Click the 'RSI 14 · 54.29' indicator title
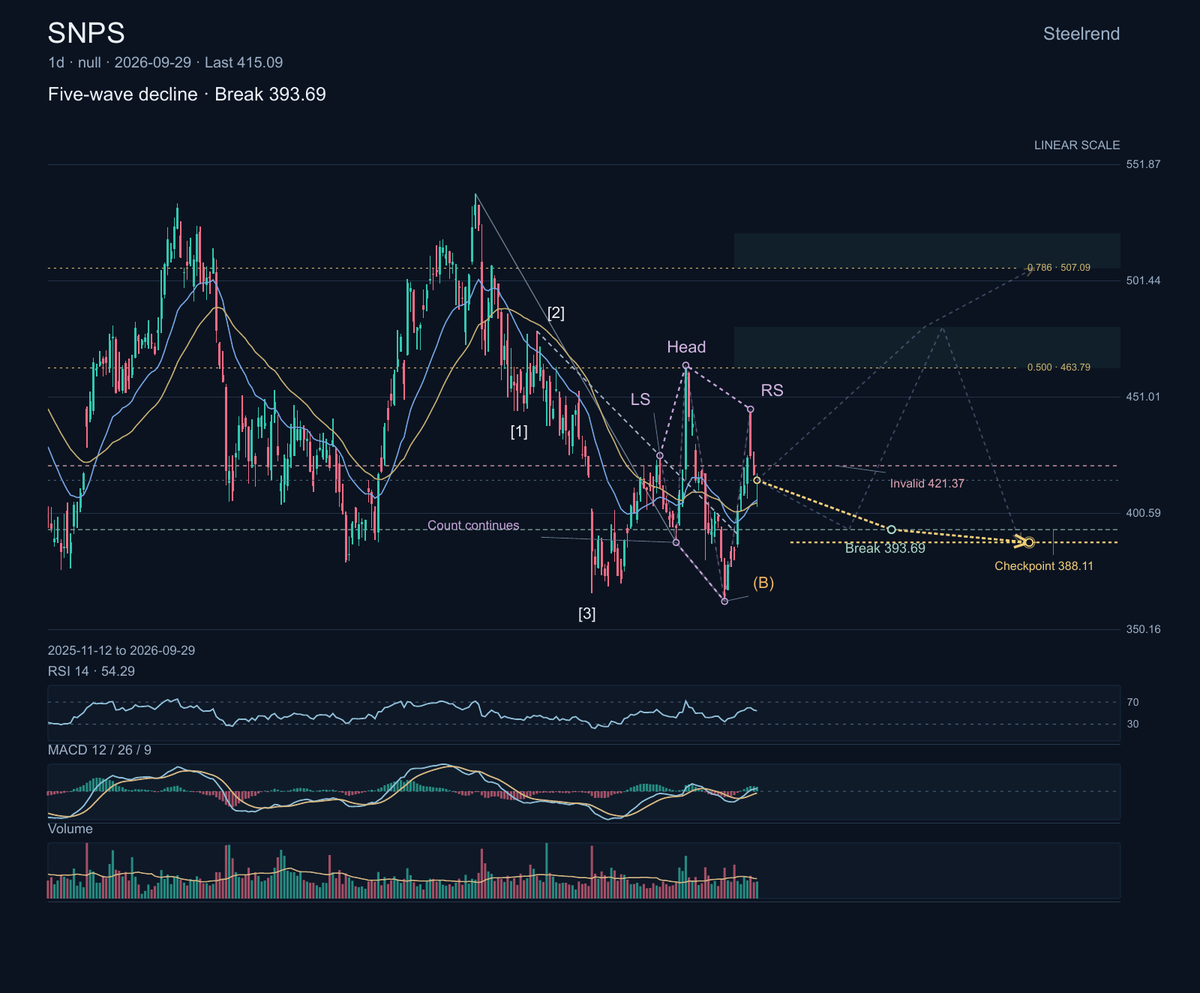 tap(91, 671)
